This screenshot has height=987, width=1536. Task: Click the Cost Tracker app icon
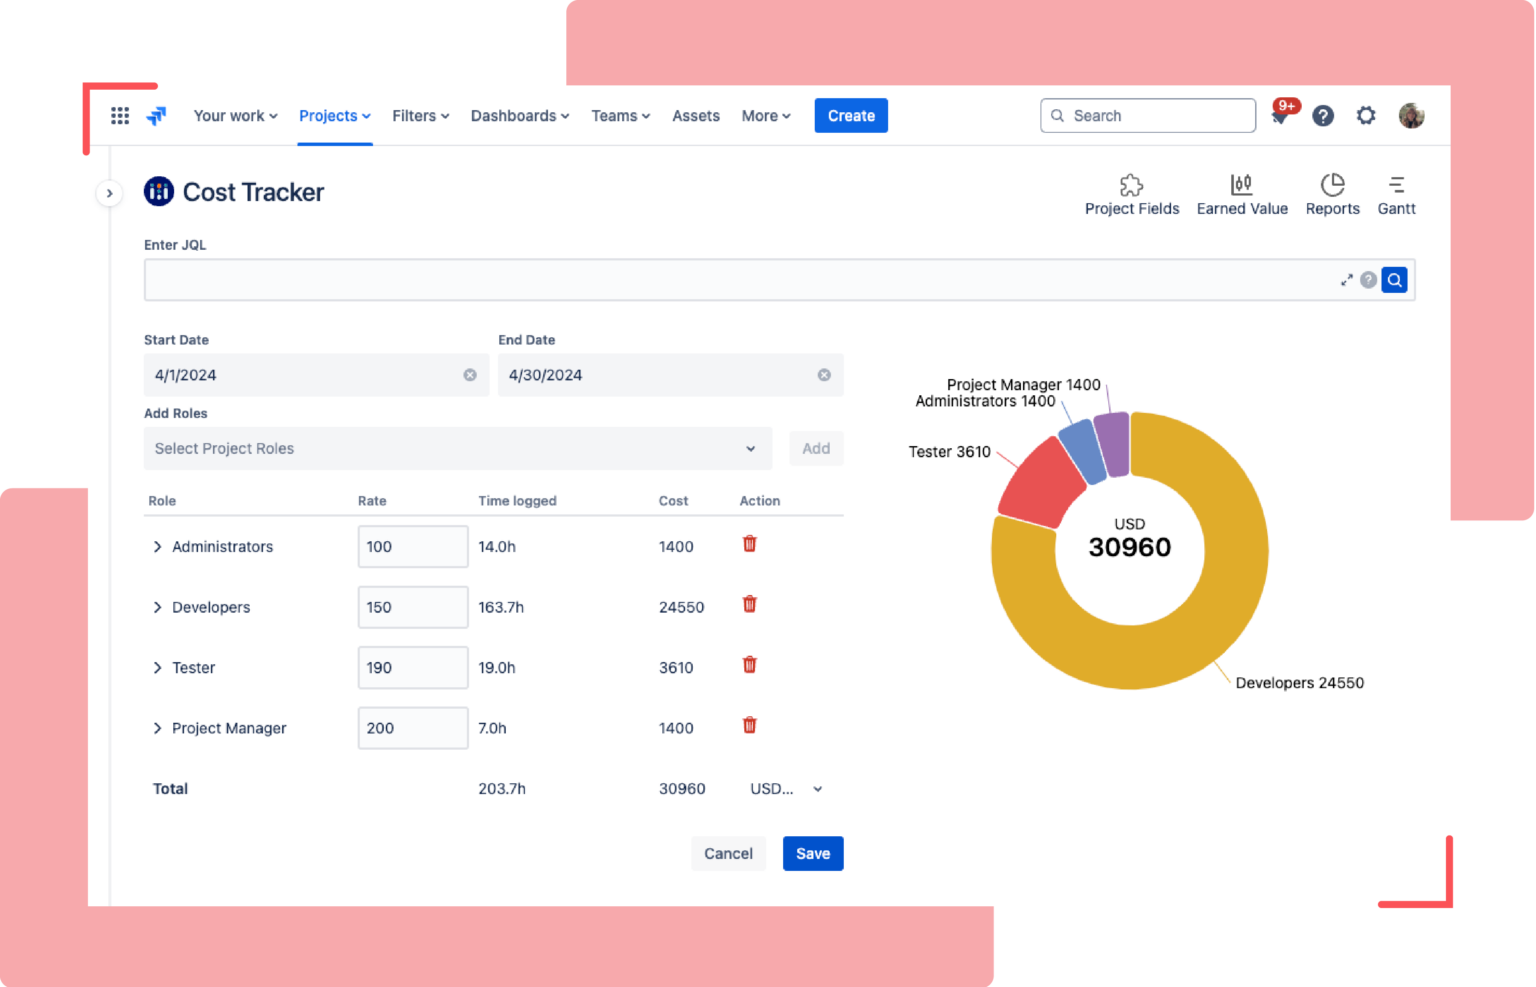(158, 191)
